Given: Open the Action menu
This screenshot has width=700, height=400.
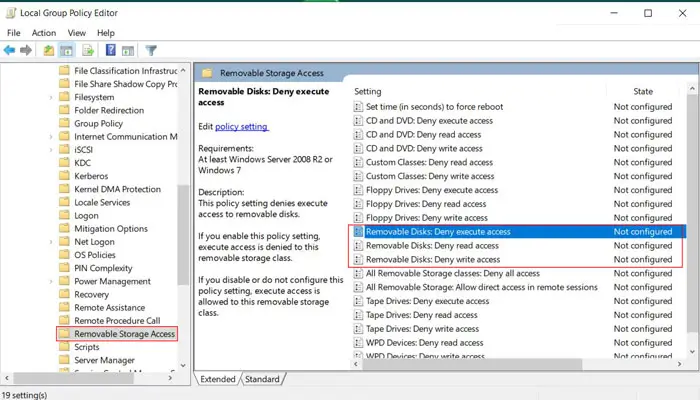Looking at the screenshot, I should 43,32.
